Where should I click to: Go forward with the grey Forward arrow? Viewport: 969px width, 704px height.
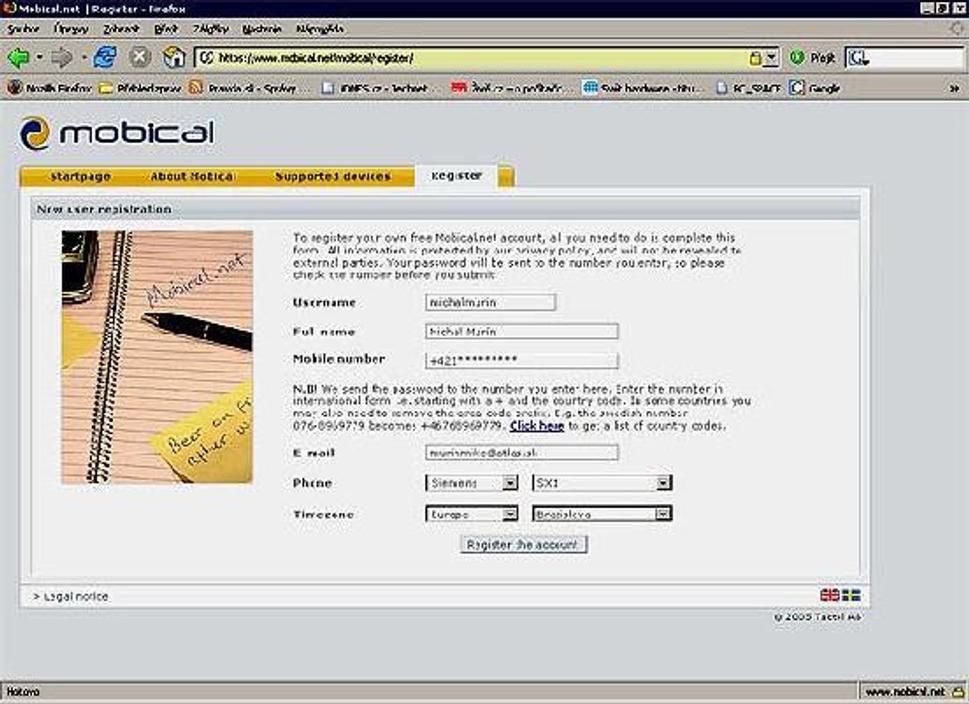tap(61, 58)
